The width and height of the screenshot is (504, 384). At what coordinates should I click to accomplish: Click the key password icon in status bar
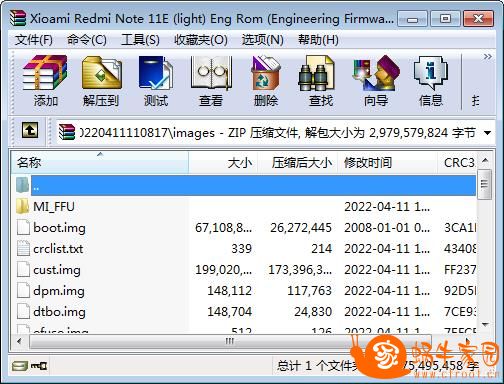click(39, 366)
